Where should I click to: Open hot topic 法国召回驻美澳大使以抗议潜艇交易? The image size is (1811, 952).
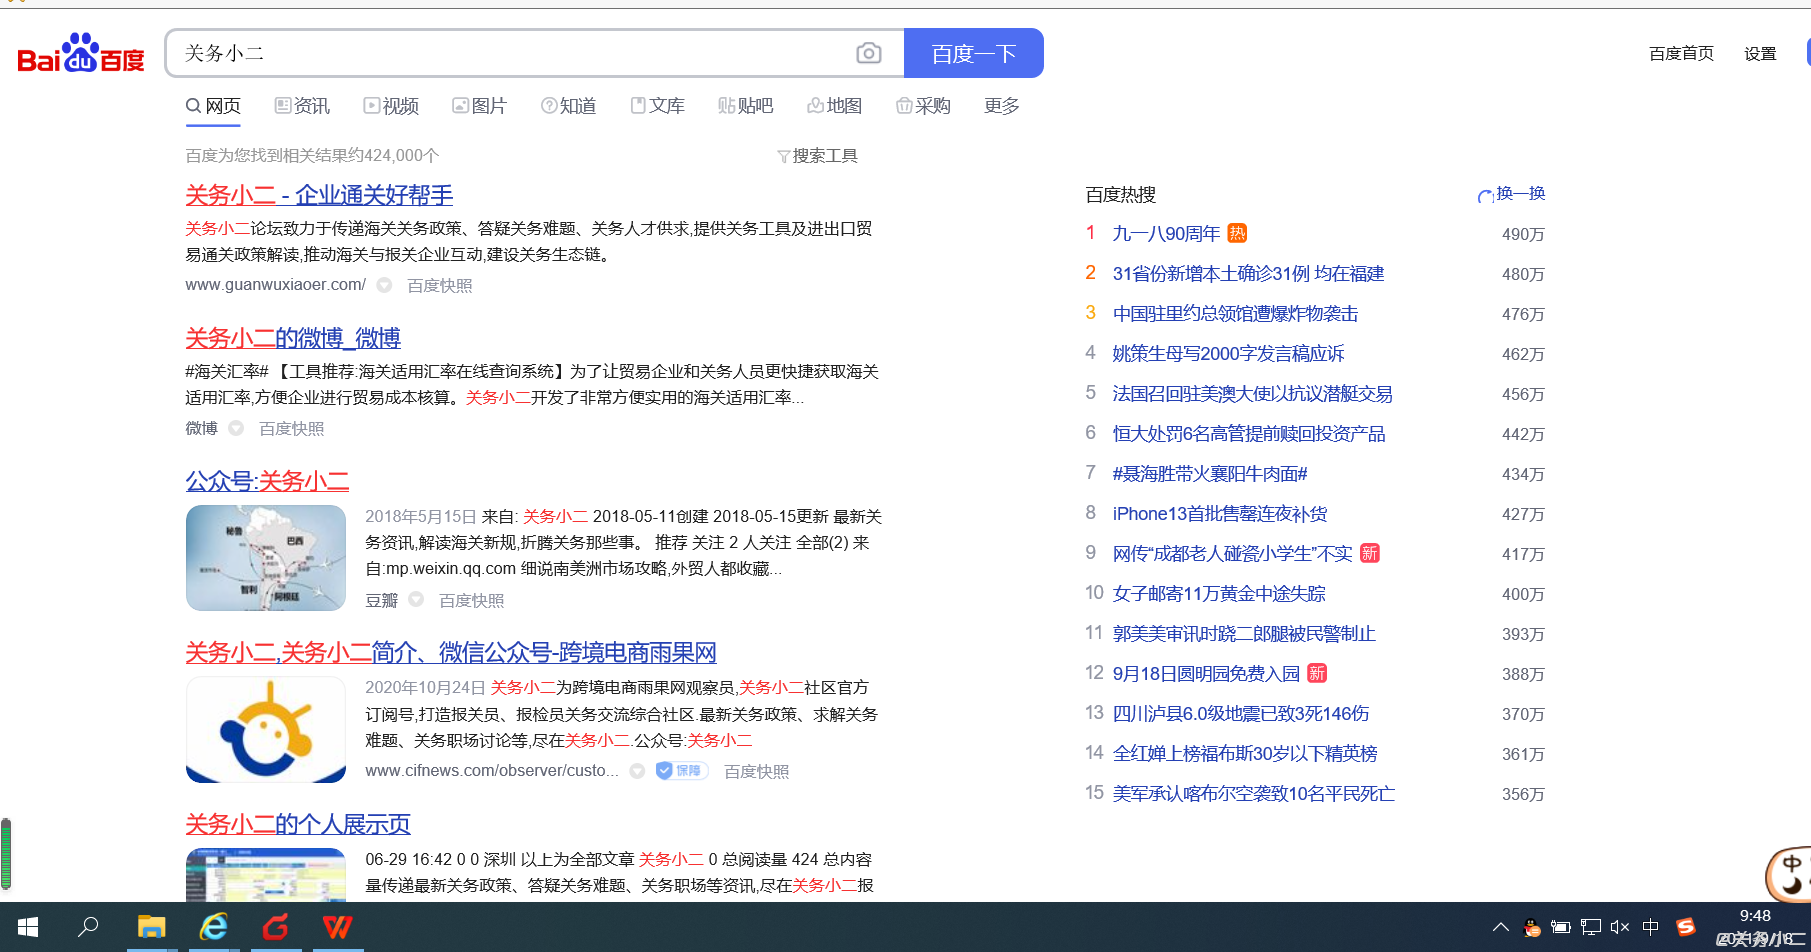(1253, 394)
